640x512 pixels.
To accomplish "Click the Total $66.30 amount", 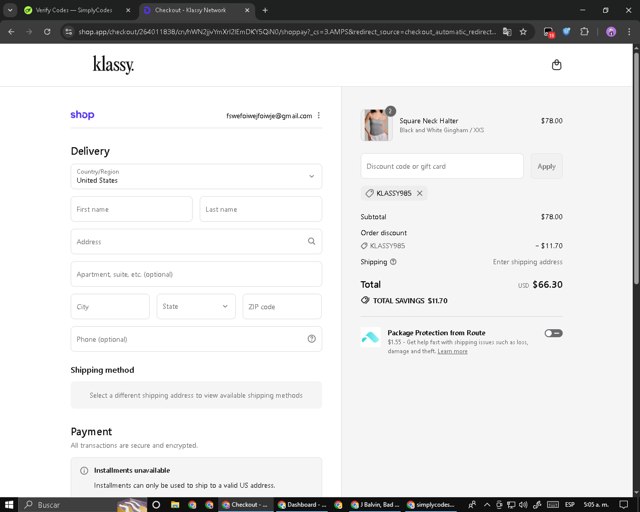I will [x=547, y=285].
